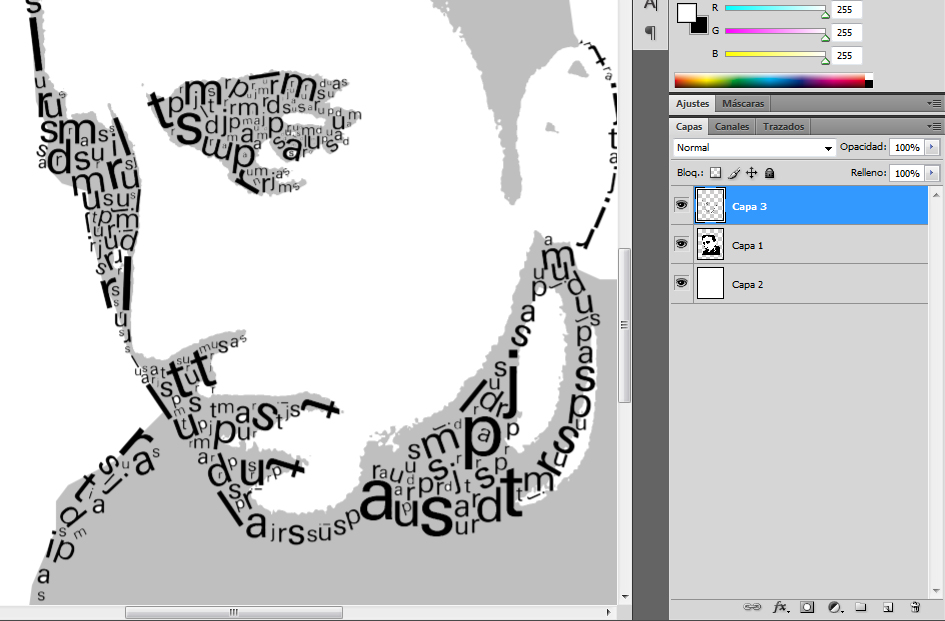The height and width of the screenshot is (621, 945).
Task: Open the Capas panel options menu
Action: pos(934,126)
